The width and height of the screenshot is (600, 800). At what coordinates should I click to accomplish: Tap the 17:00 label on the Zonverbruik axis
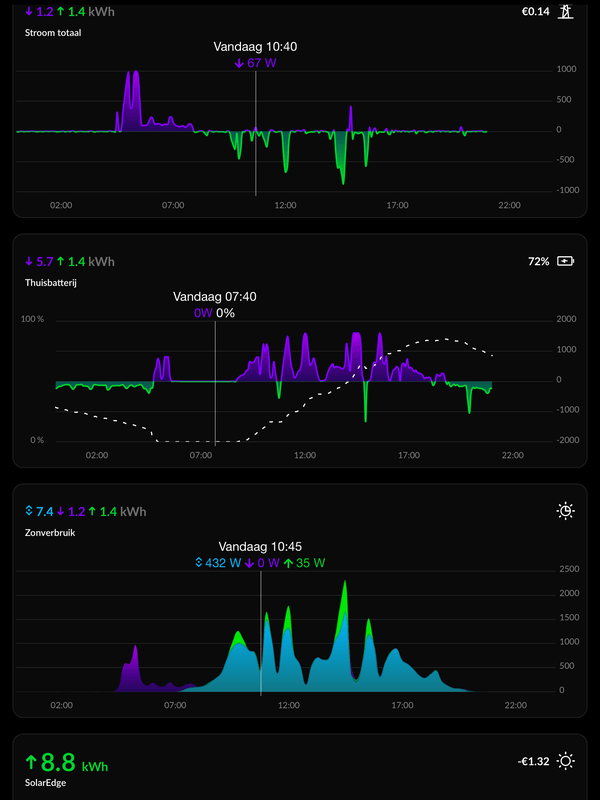pos(402,705)
